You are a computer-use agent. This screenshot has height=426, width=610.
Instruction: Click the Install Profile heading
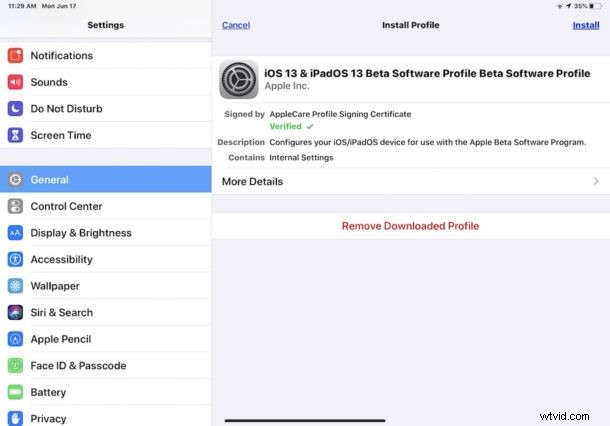[410, 25]
